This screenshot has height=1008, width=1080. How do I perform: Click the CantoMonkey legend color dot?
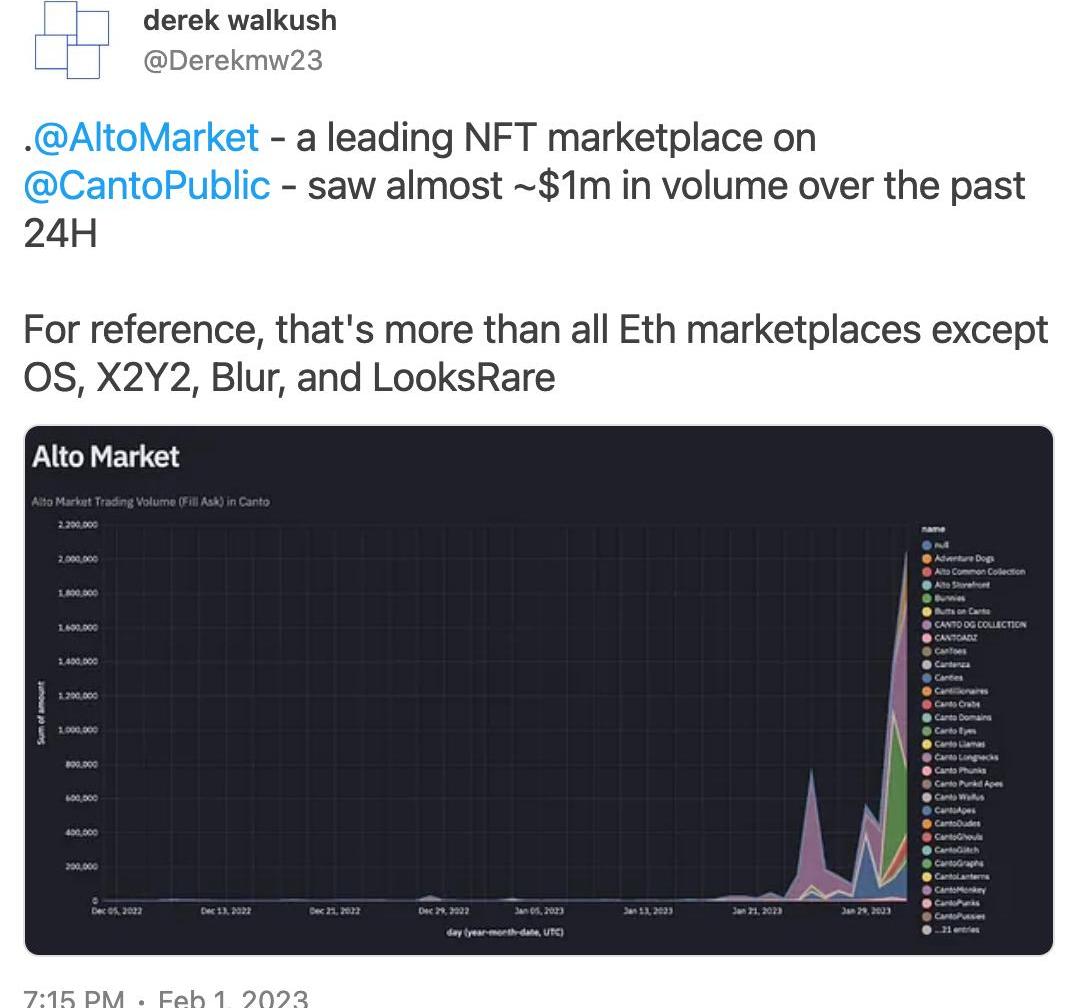tap(927, 890)
